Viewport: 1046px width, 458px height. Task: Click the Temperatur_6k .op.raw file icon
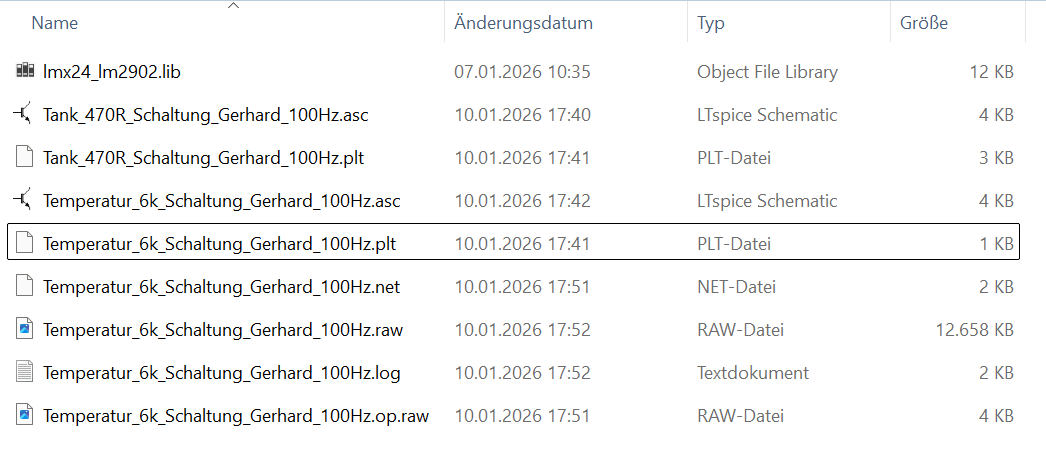tap(26, 416)
